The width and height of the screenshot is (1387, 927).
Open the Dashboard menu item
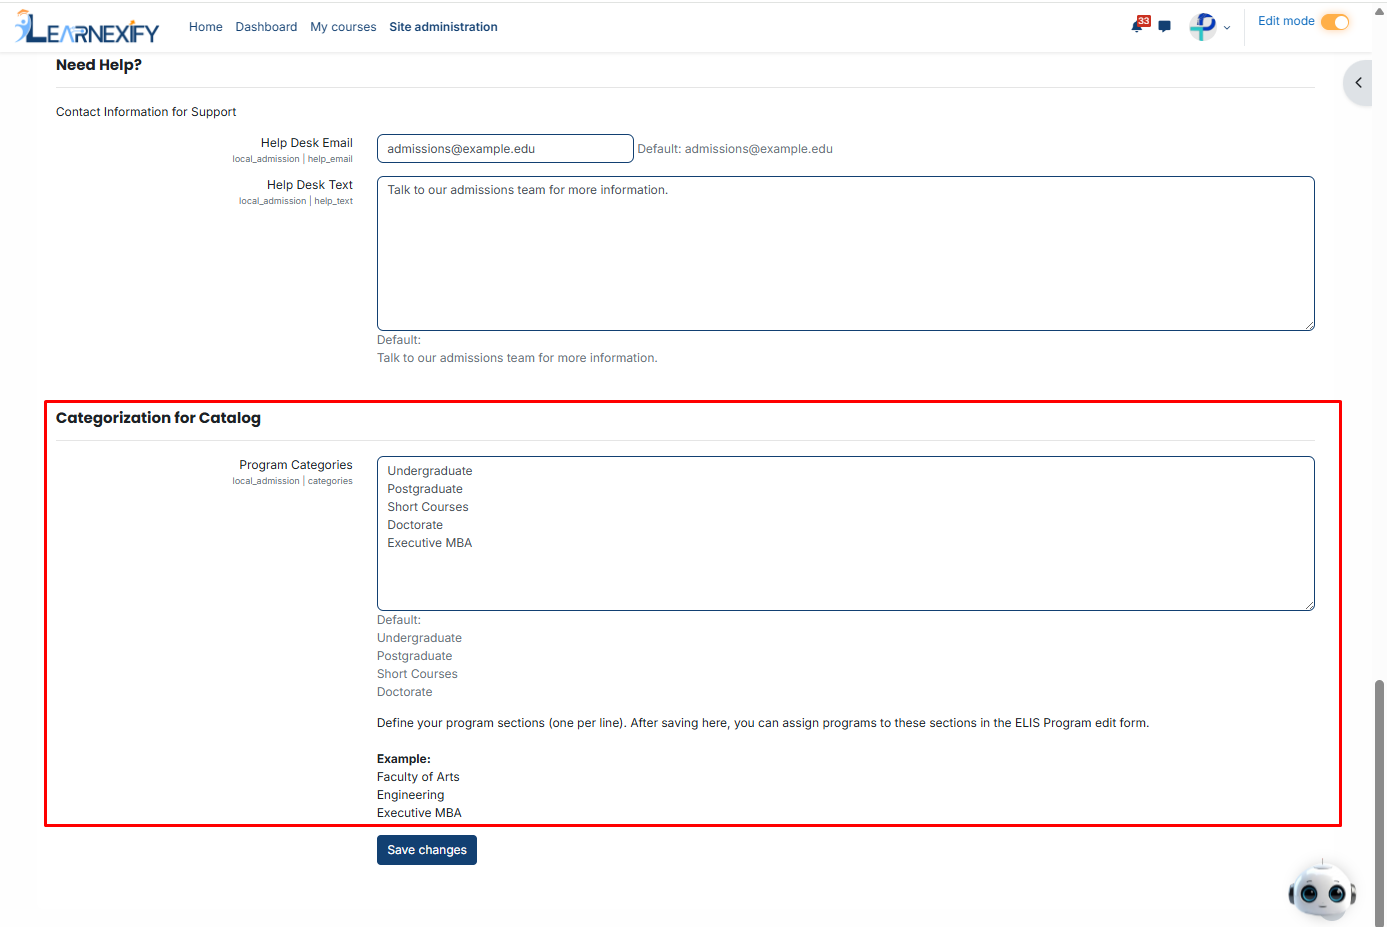pyautogui.click(x=266, y=27)
